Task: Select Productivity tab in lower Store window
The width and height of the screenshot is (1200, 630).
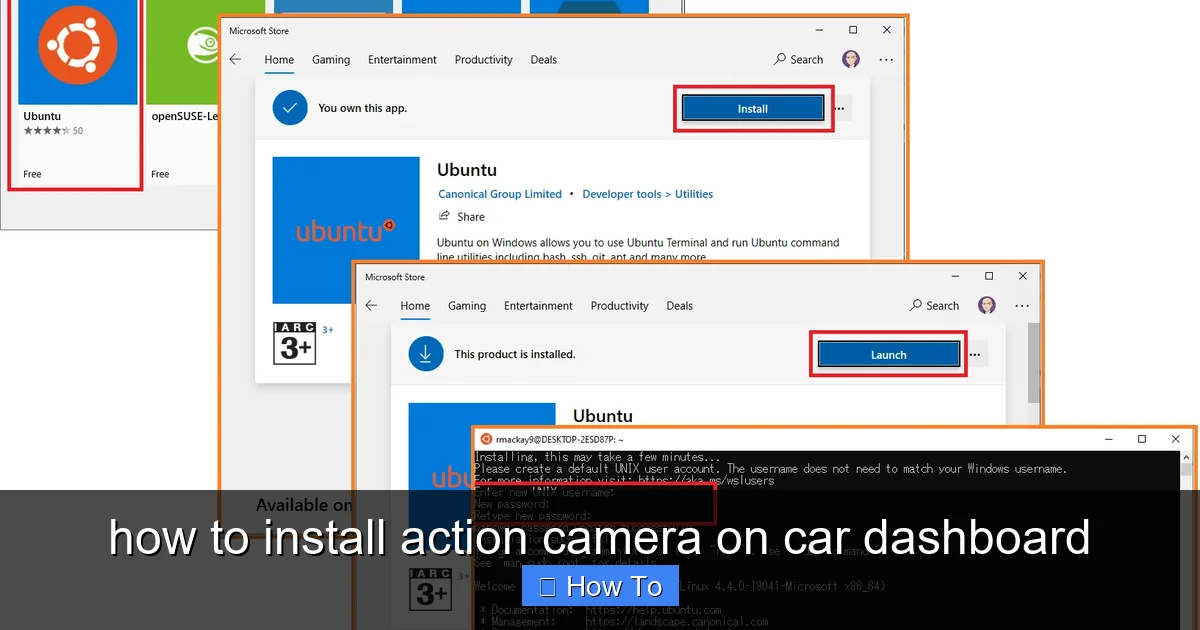Action: coord(619,306)
